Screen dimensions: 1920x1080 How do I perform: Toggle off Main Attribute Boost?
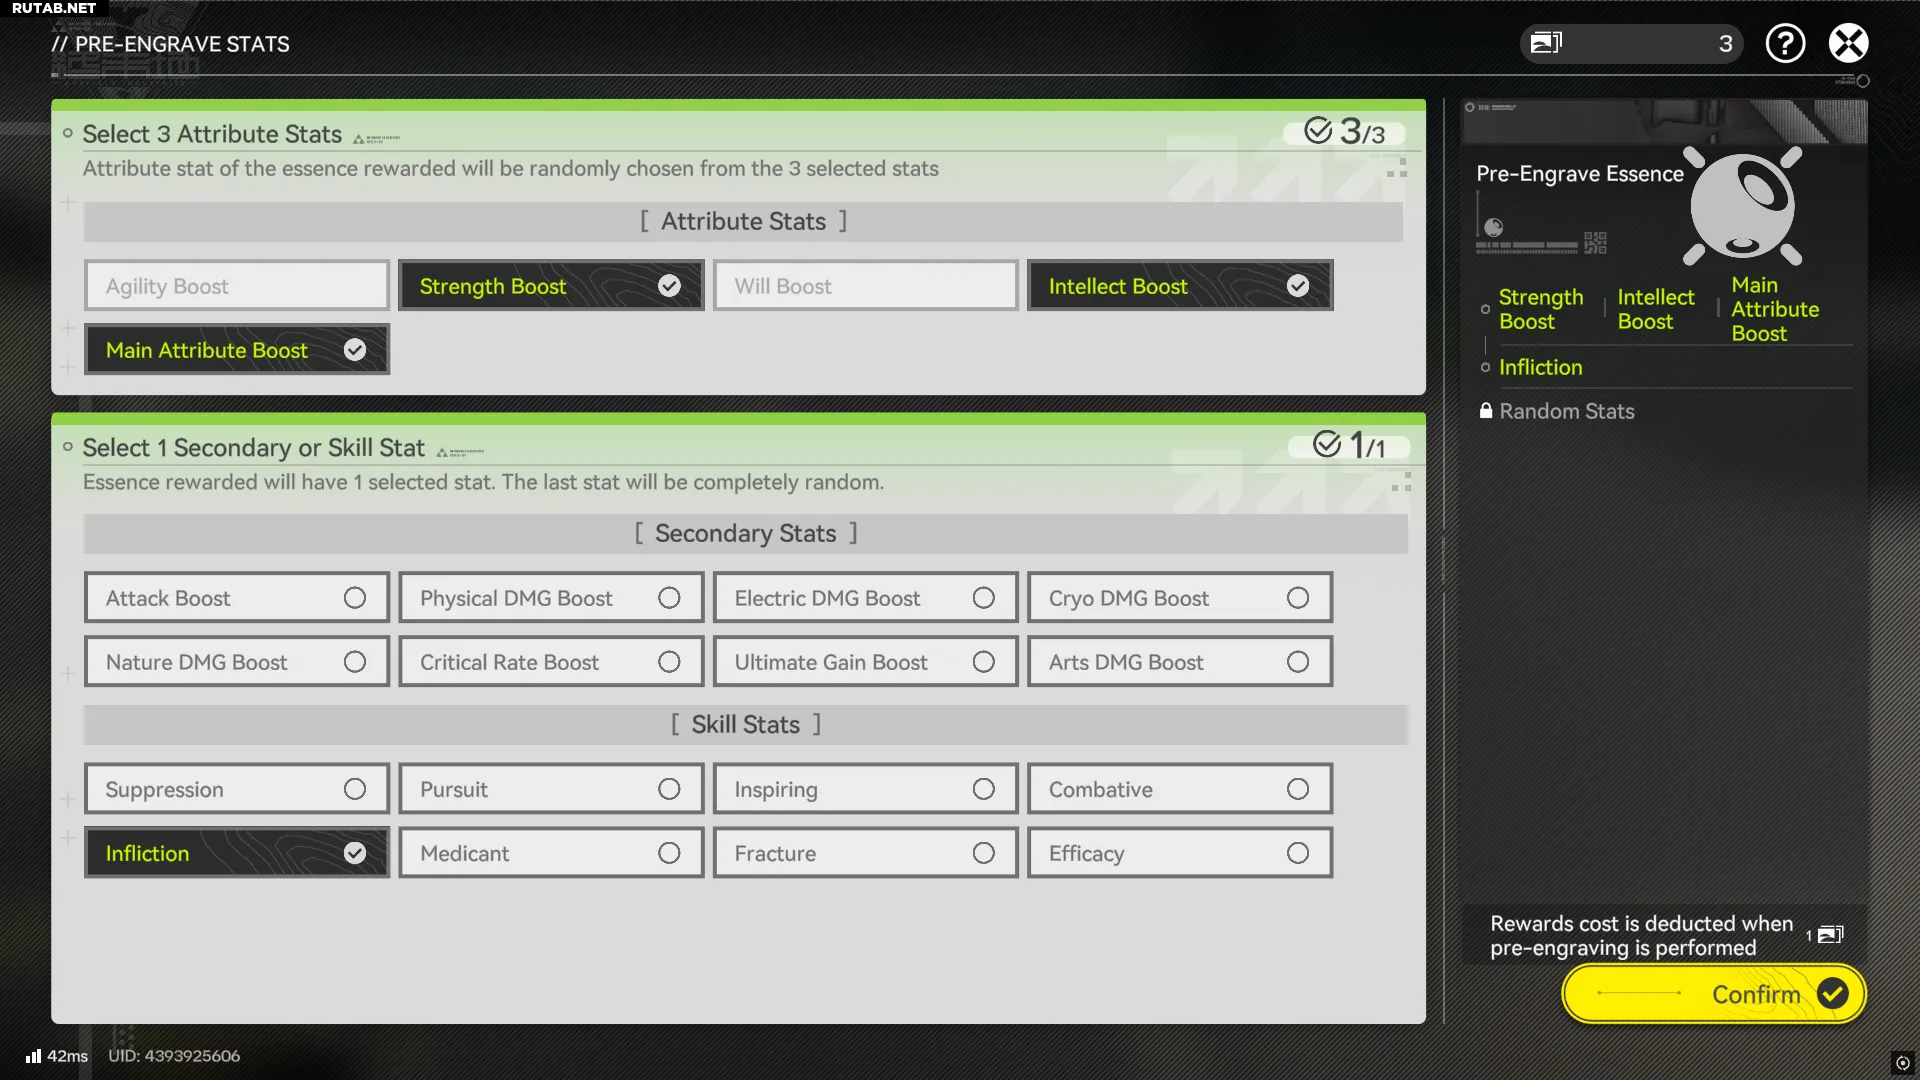coord(237,350)
